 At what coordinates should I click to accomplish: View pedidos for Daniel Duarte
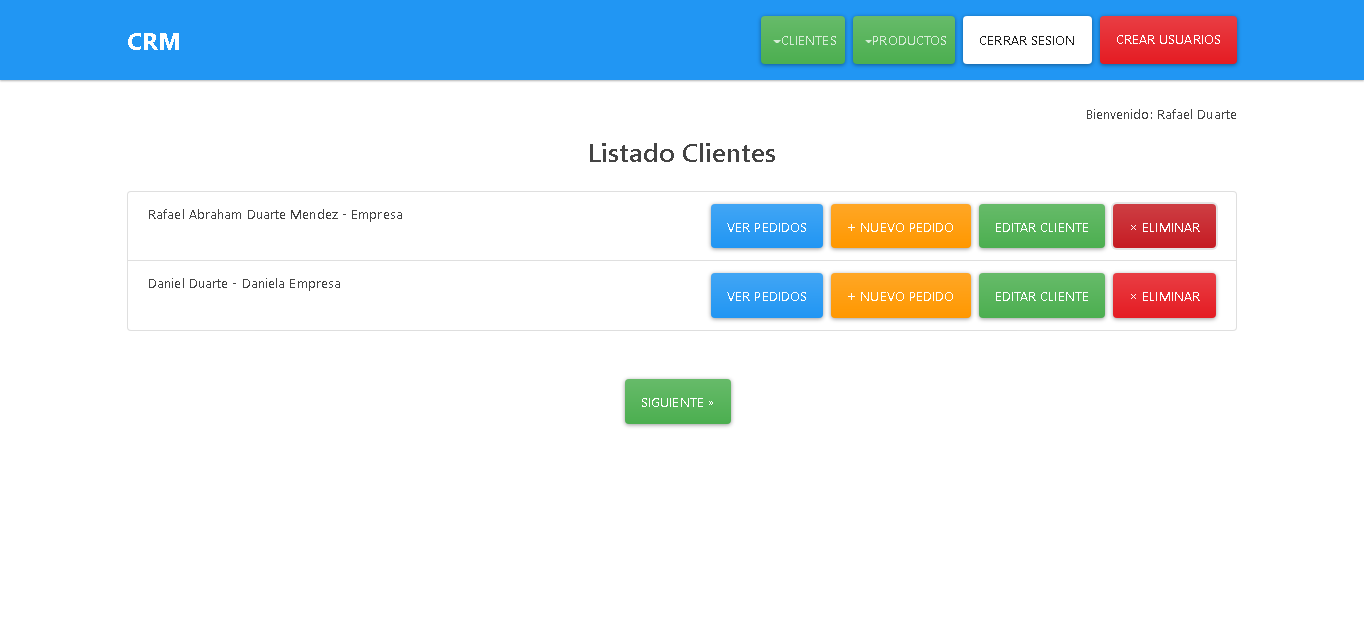(x=766, y=295)
